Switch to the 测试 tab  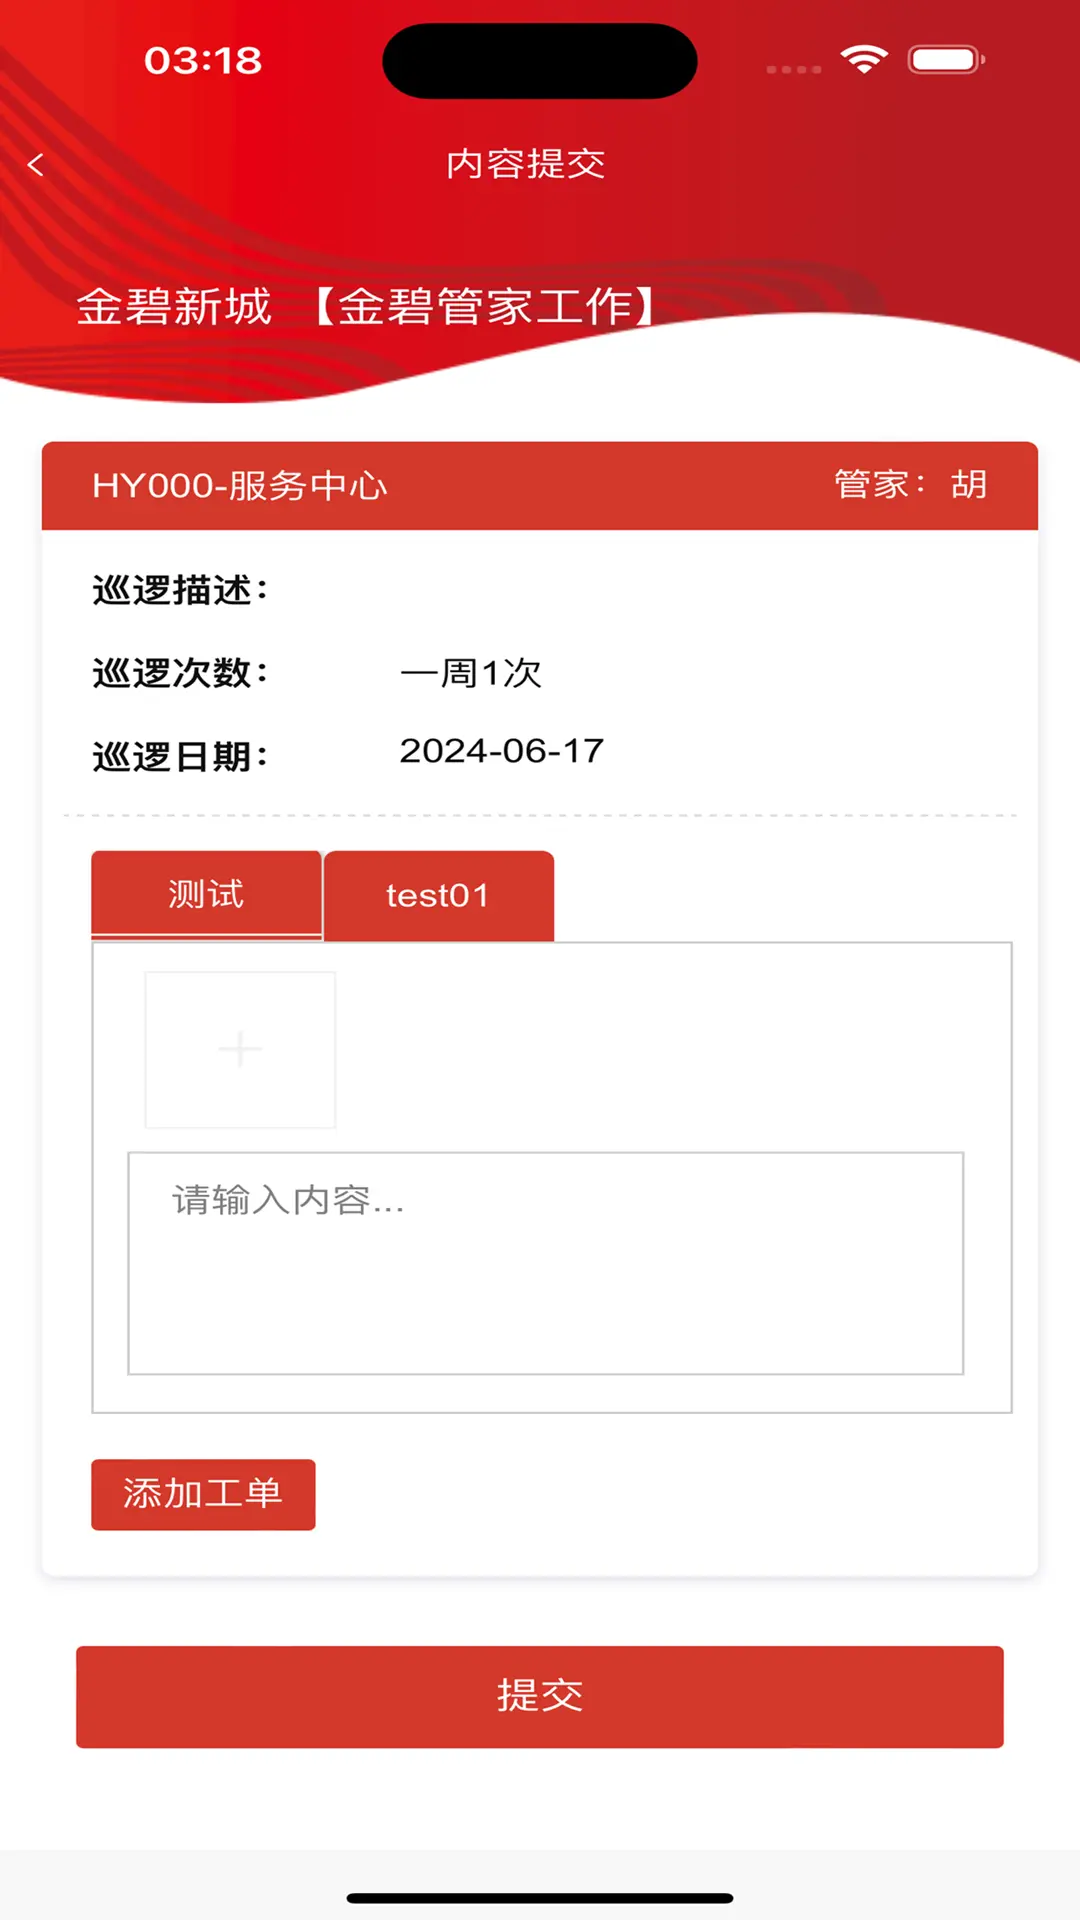pyautogui.click(x=206, y=894)
